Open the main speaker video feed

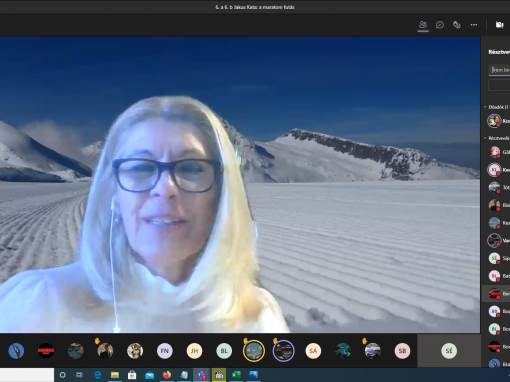240,184
